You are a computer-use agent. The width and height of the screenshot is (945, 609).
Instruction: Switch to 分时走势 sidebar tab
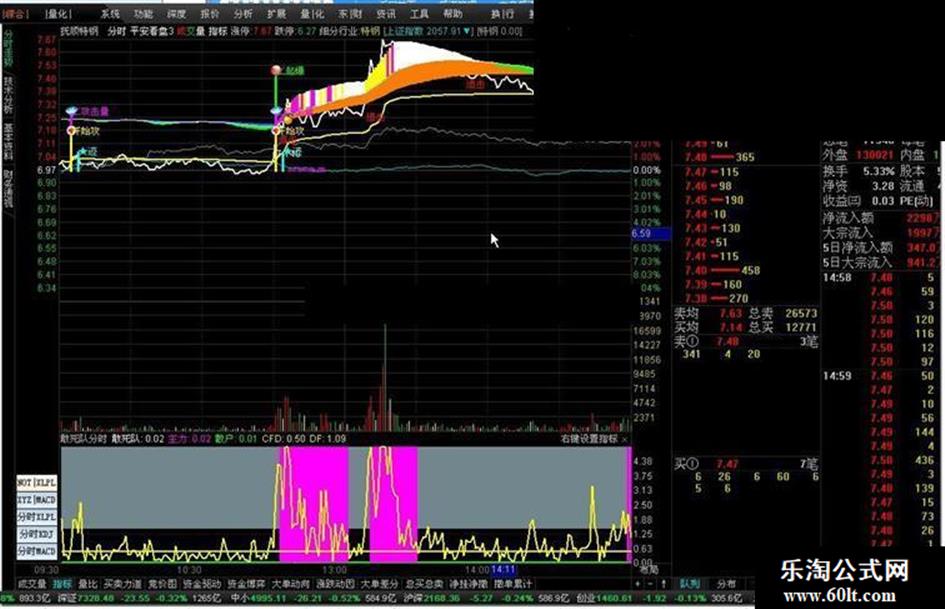(x=8, y=48)
